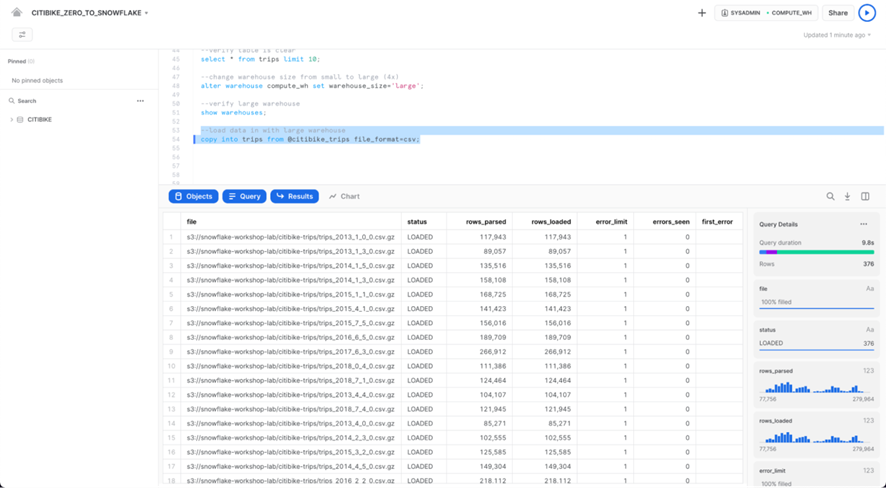Image resolution: width=886 pixels, height=488 pixels.
Task: Open the worksheet filter settings icon
Action: tap(22, 35)
